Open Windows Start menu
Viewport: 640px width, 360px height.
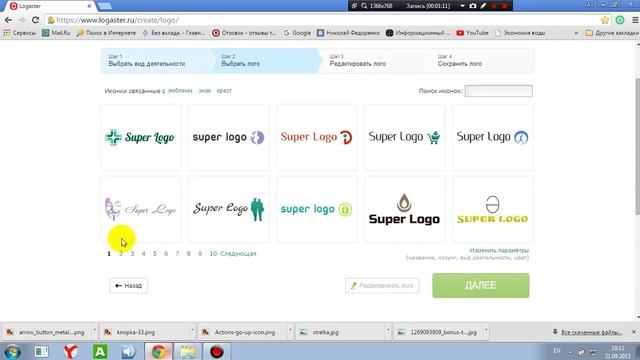(x=12, y=351)
